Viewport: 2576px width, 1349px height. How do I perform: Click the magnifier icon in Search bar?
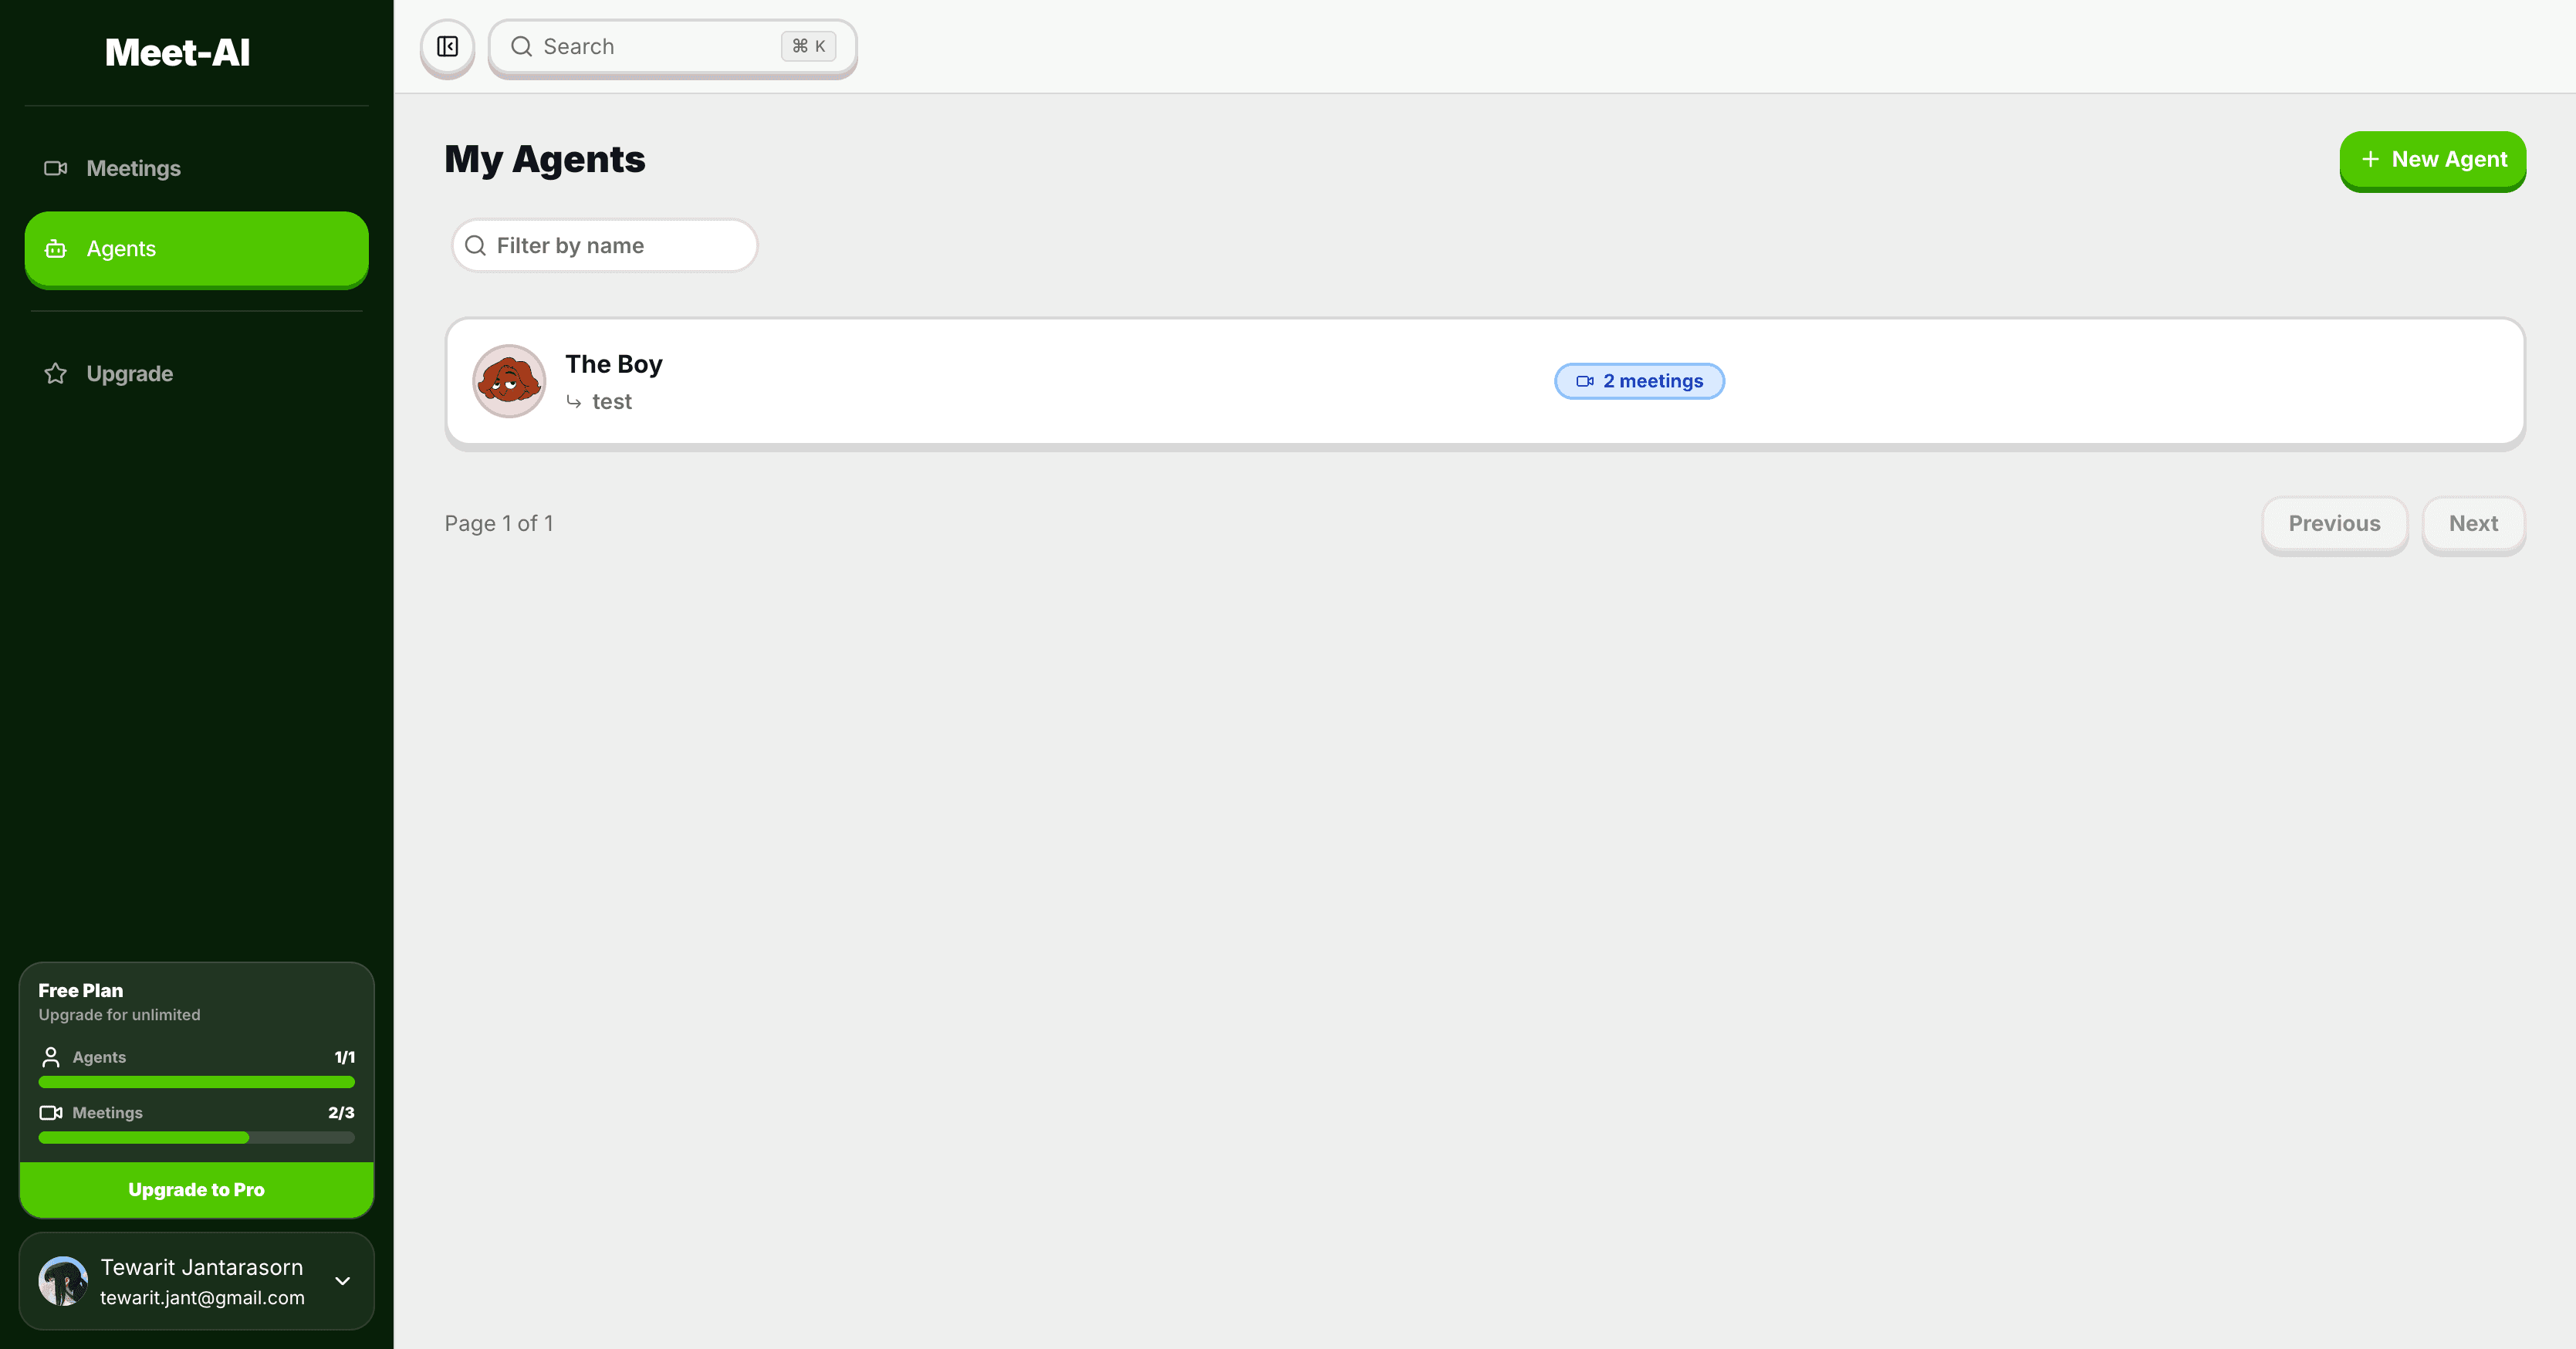(521, 47)
